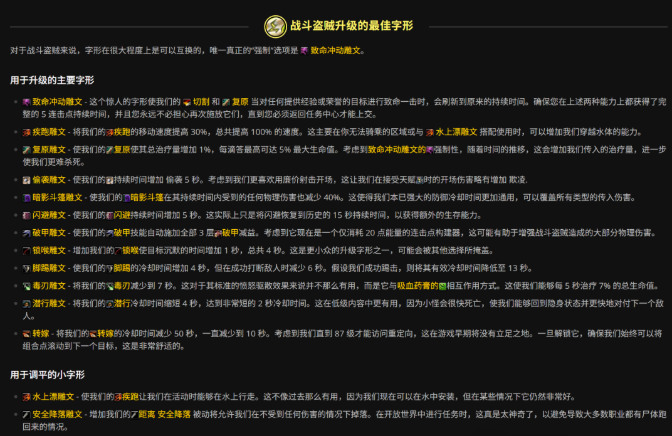Open the 致命冲动雕文 link in the intro sentence

point(349,49)
